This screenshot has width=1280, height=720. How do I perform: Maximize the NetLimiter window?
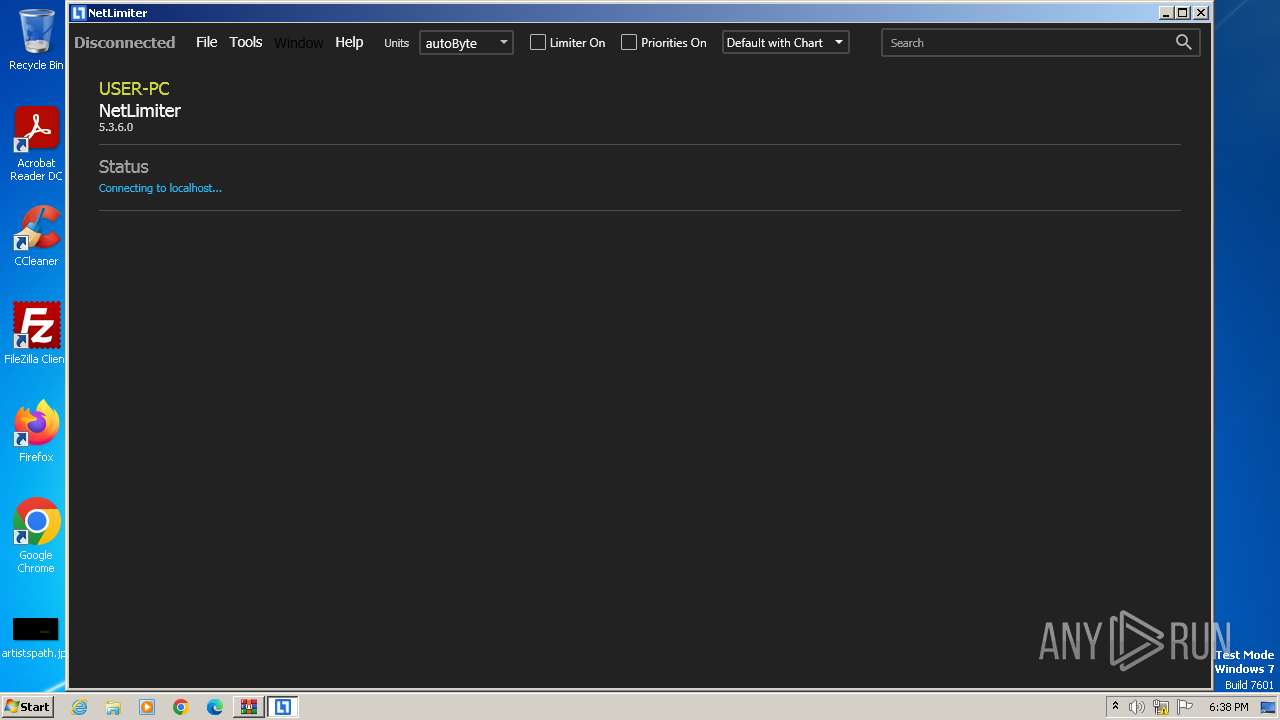pos(1183,13)
